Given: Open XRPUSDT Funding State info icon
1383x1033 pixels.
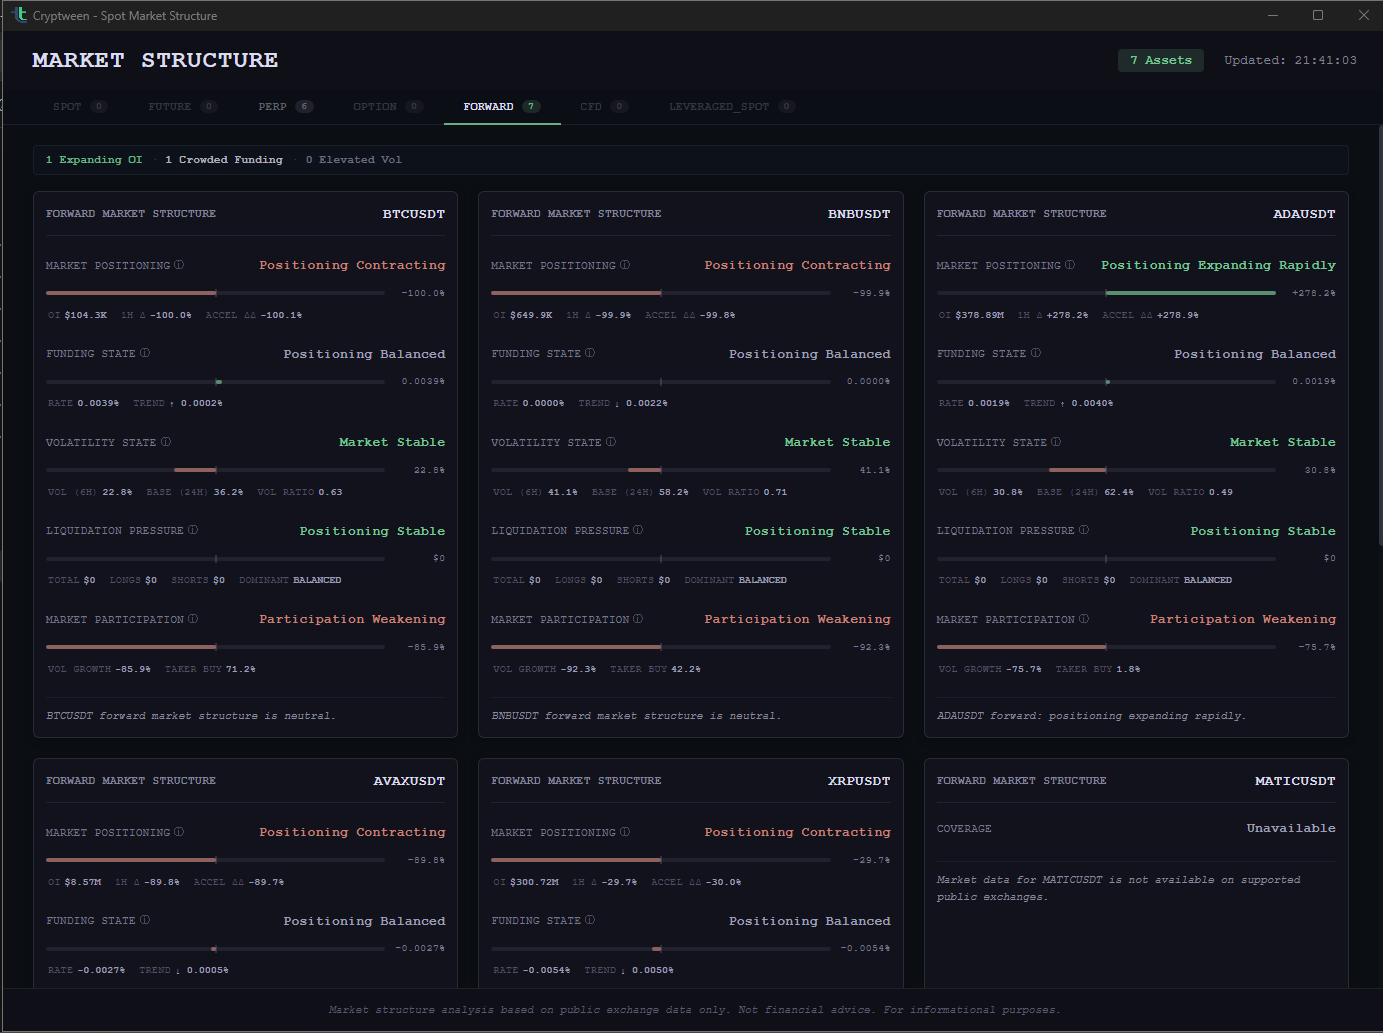Looking at the screenshot, I should 590,920.
